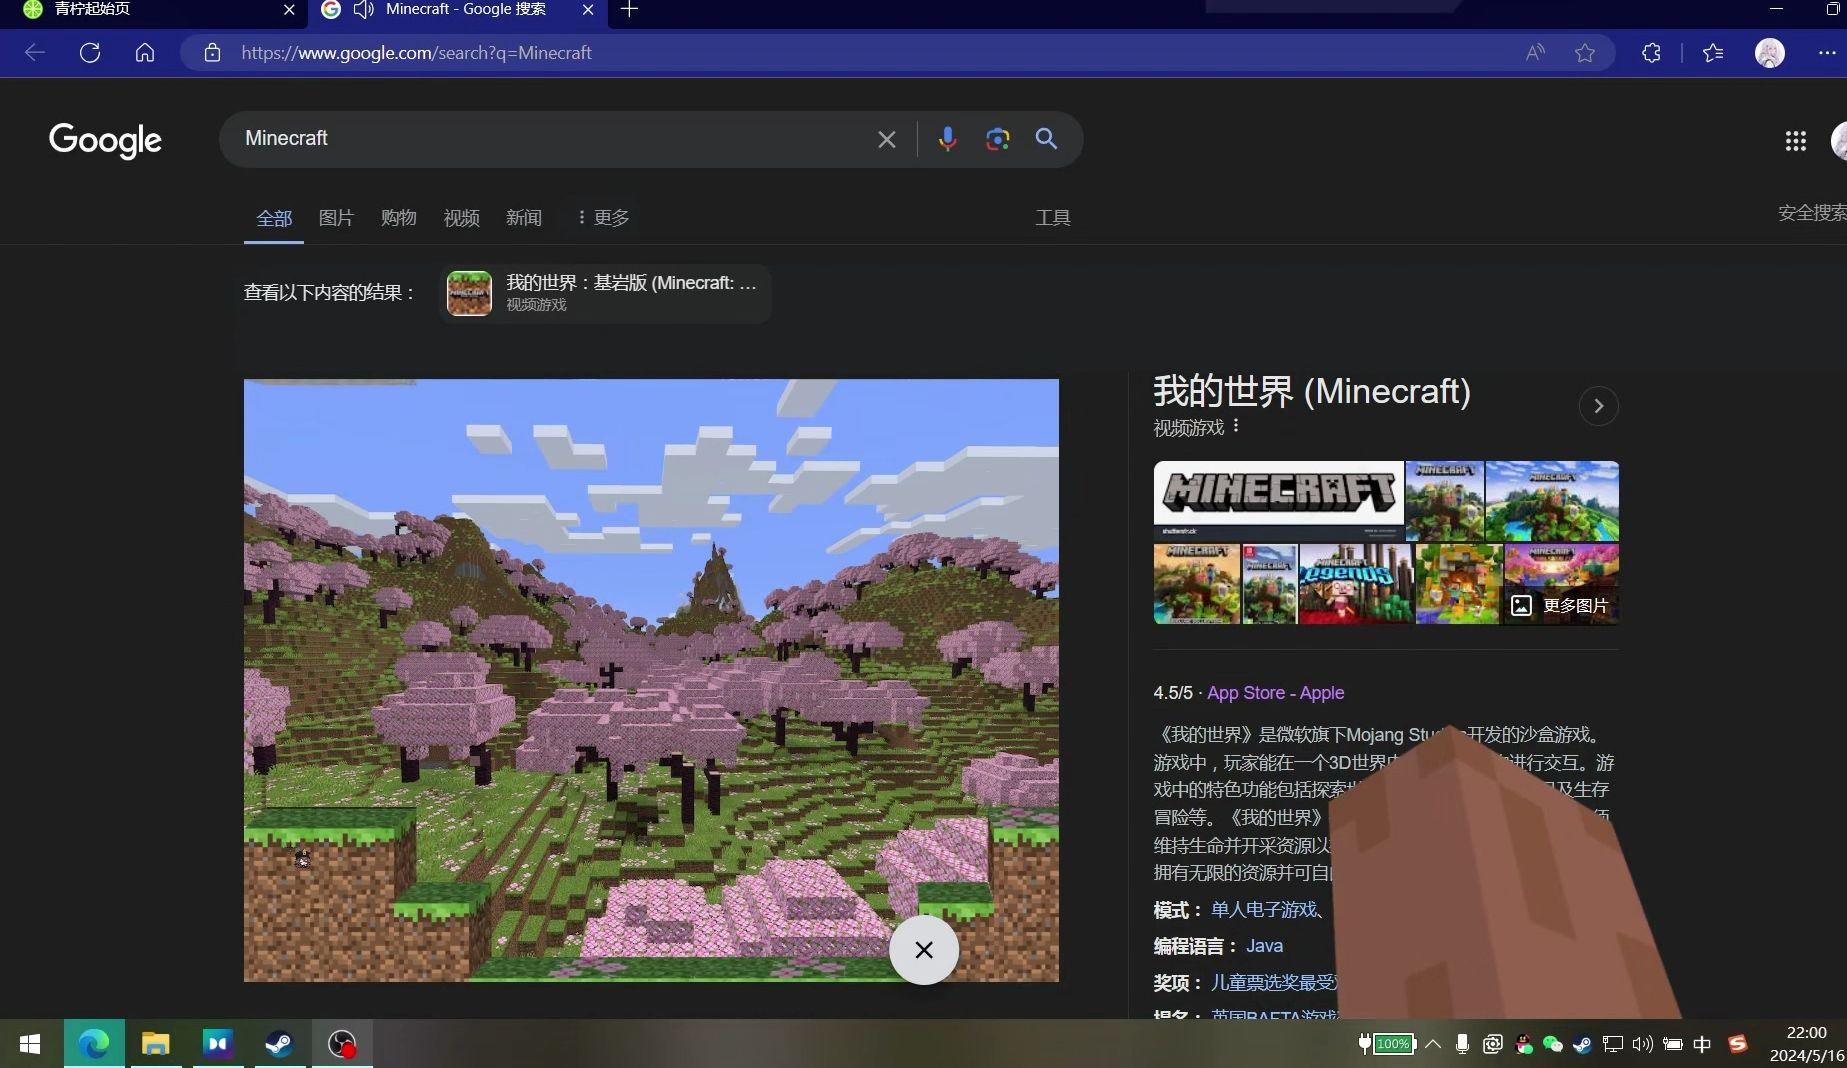
Task: Open Steam from taskbar
Action: [x=279, y=1044]
